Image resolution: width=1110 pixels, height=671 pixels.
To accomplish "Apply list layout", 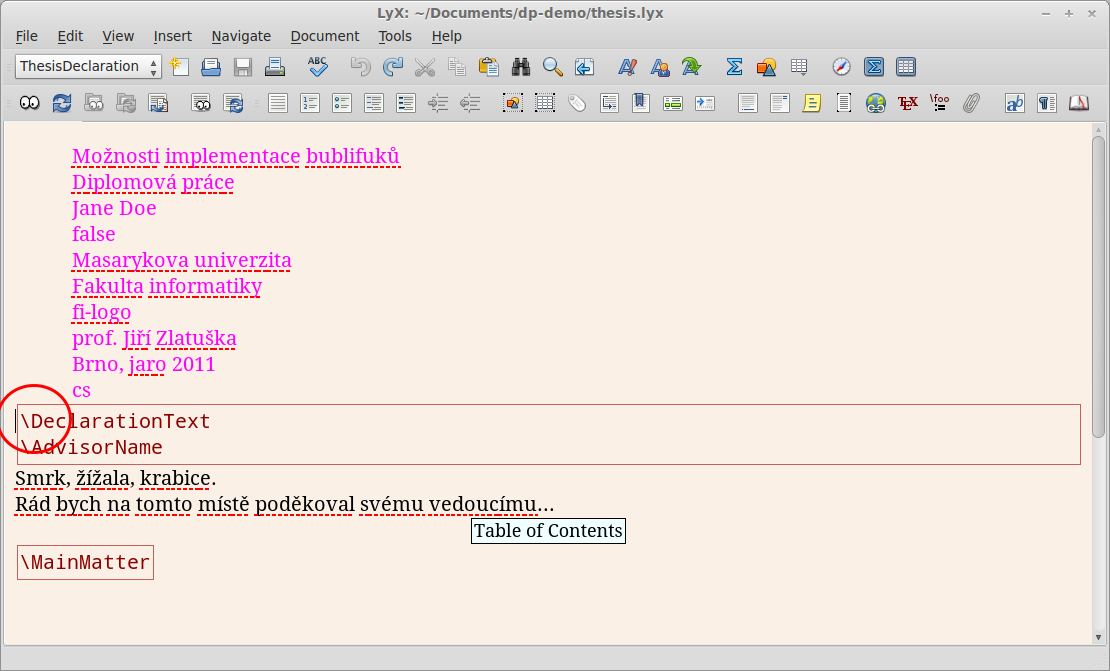I will point(374,103).
